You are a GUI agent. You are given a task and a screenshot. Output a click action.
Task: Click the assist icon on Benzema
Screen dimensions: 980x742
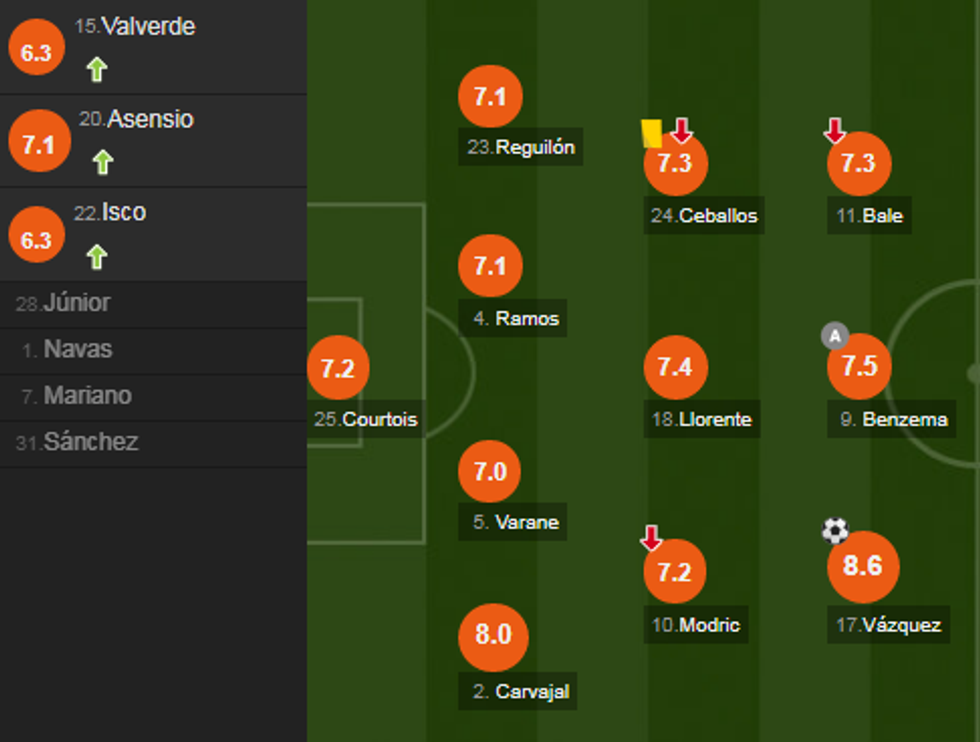point(834,336)
